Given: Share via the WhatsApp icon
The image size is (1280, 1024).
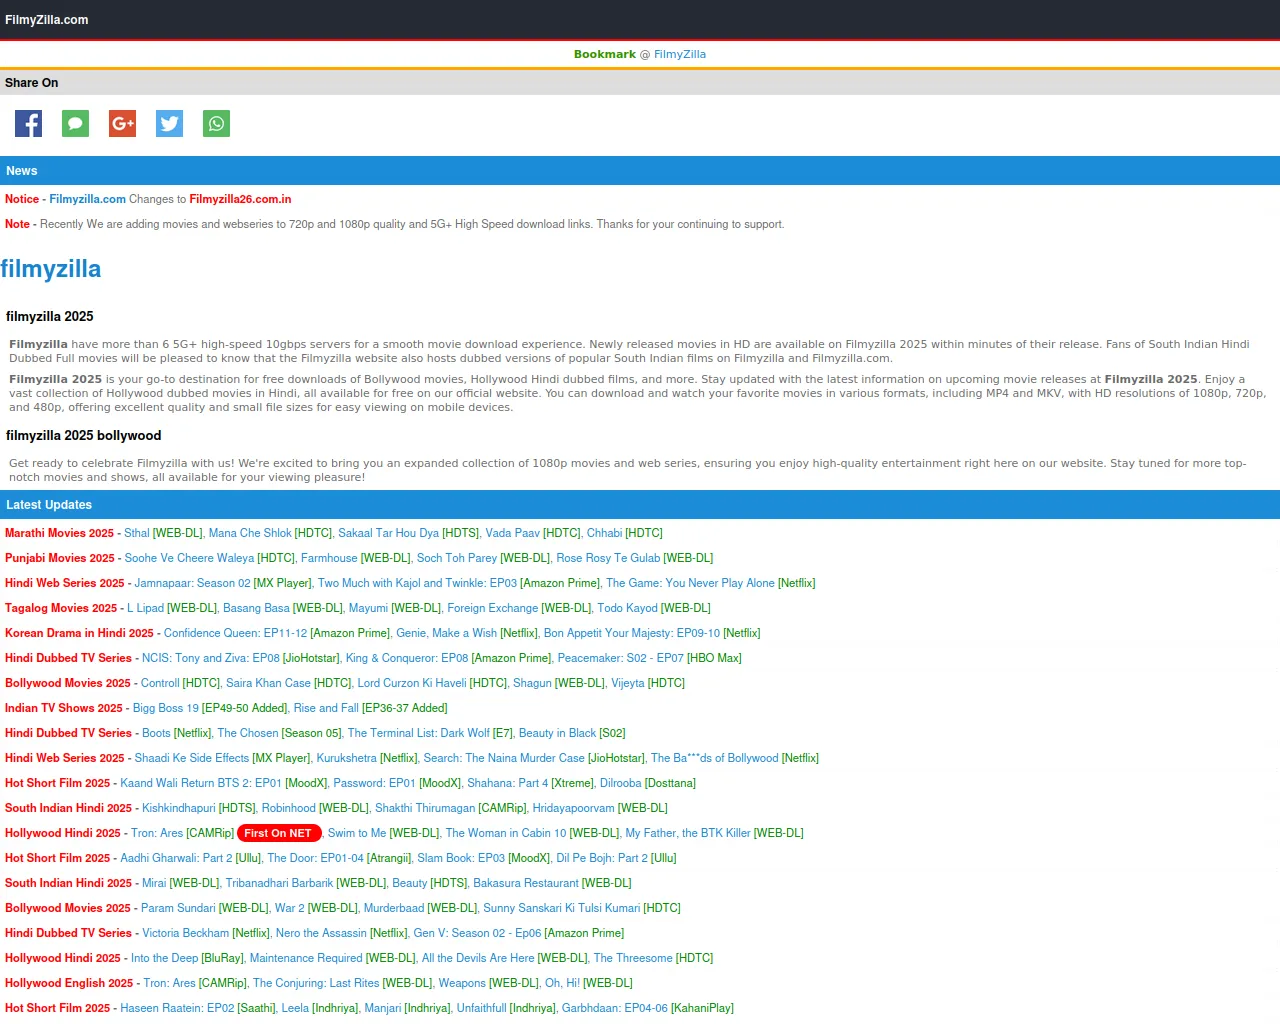Looking at the screenshot, I should click(216, 123).
